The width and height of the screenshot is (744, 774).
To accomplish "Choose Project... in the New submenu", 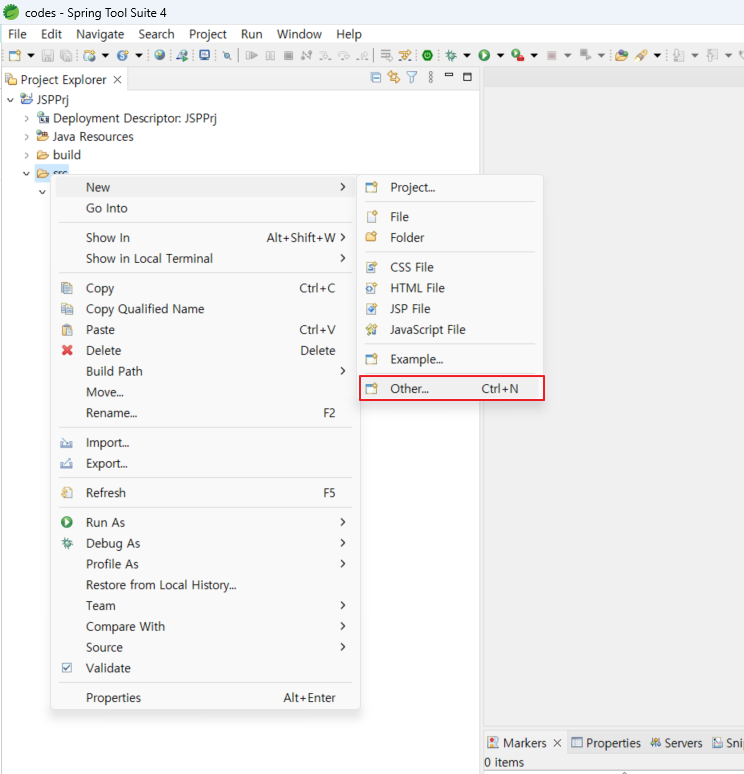I will pos(452,187).
